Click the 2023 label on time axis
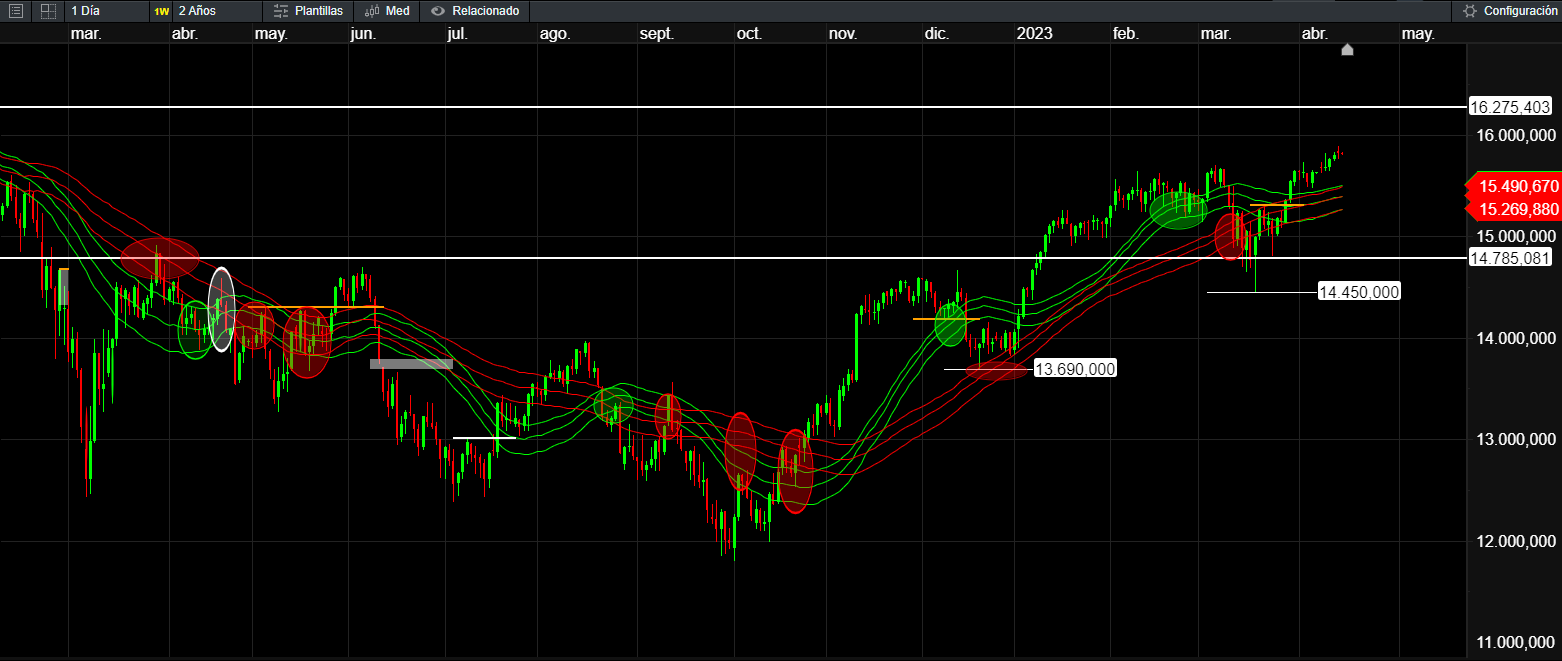 coord(1034,34)
